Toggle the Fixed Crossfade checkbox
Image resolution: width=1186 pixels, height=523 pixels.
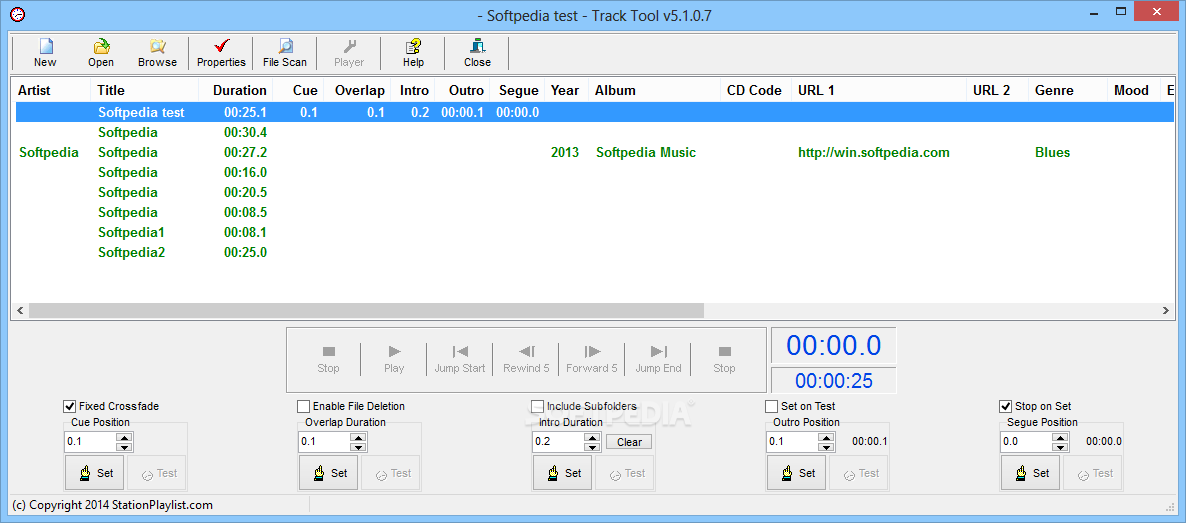[70, 406]
